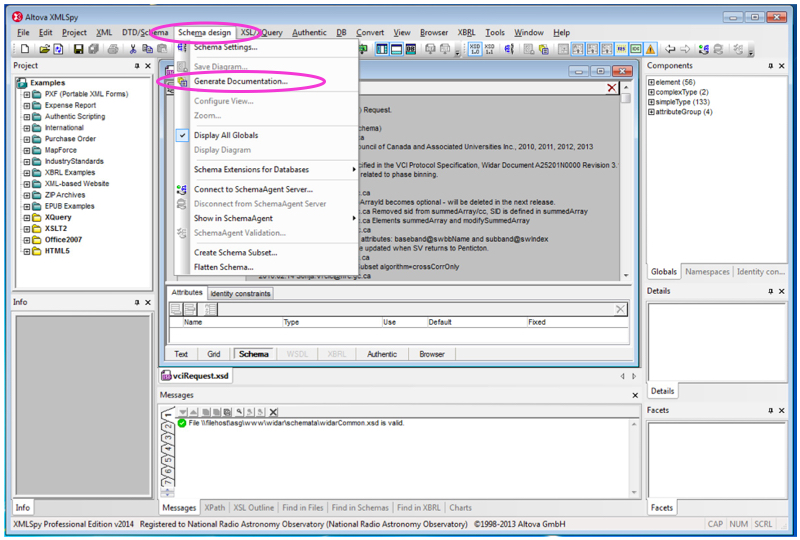Viewport: 800px width, 540px height.
Task: Click the New document toolbar icon
Action: (x=25, y=49)
